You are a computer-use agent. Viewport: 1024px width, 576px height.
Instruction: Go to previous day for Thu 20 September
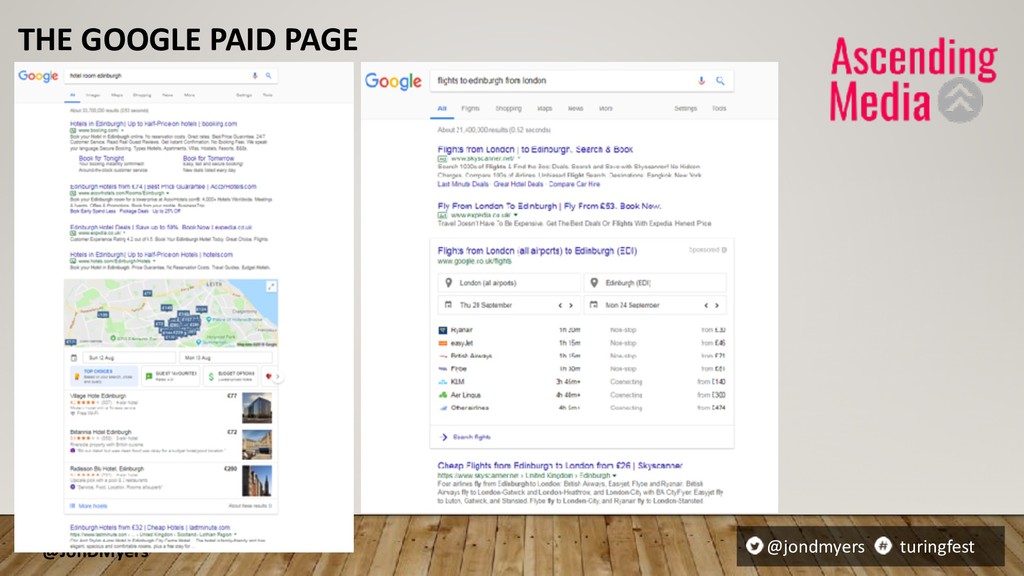point(560,306)
